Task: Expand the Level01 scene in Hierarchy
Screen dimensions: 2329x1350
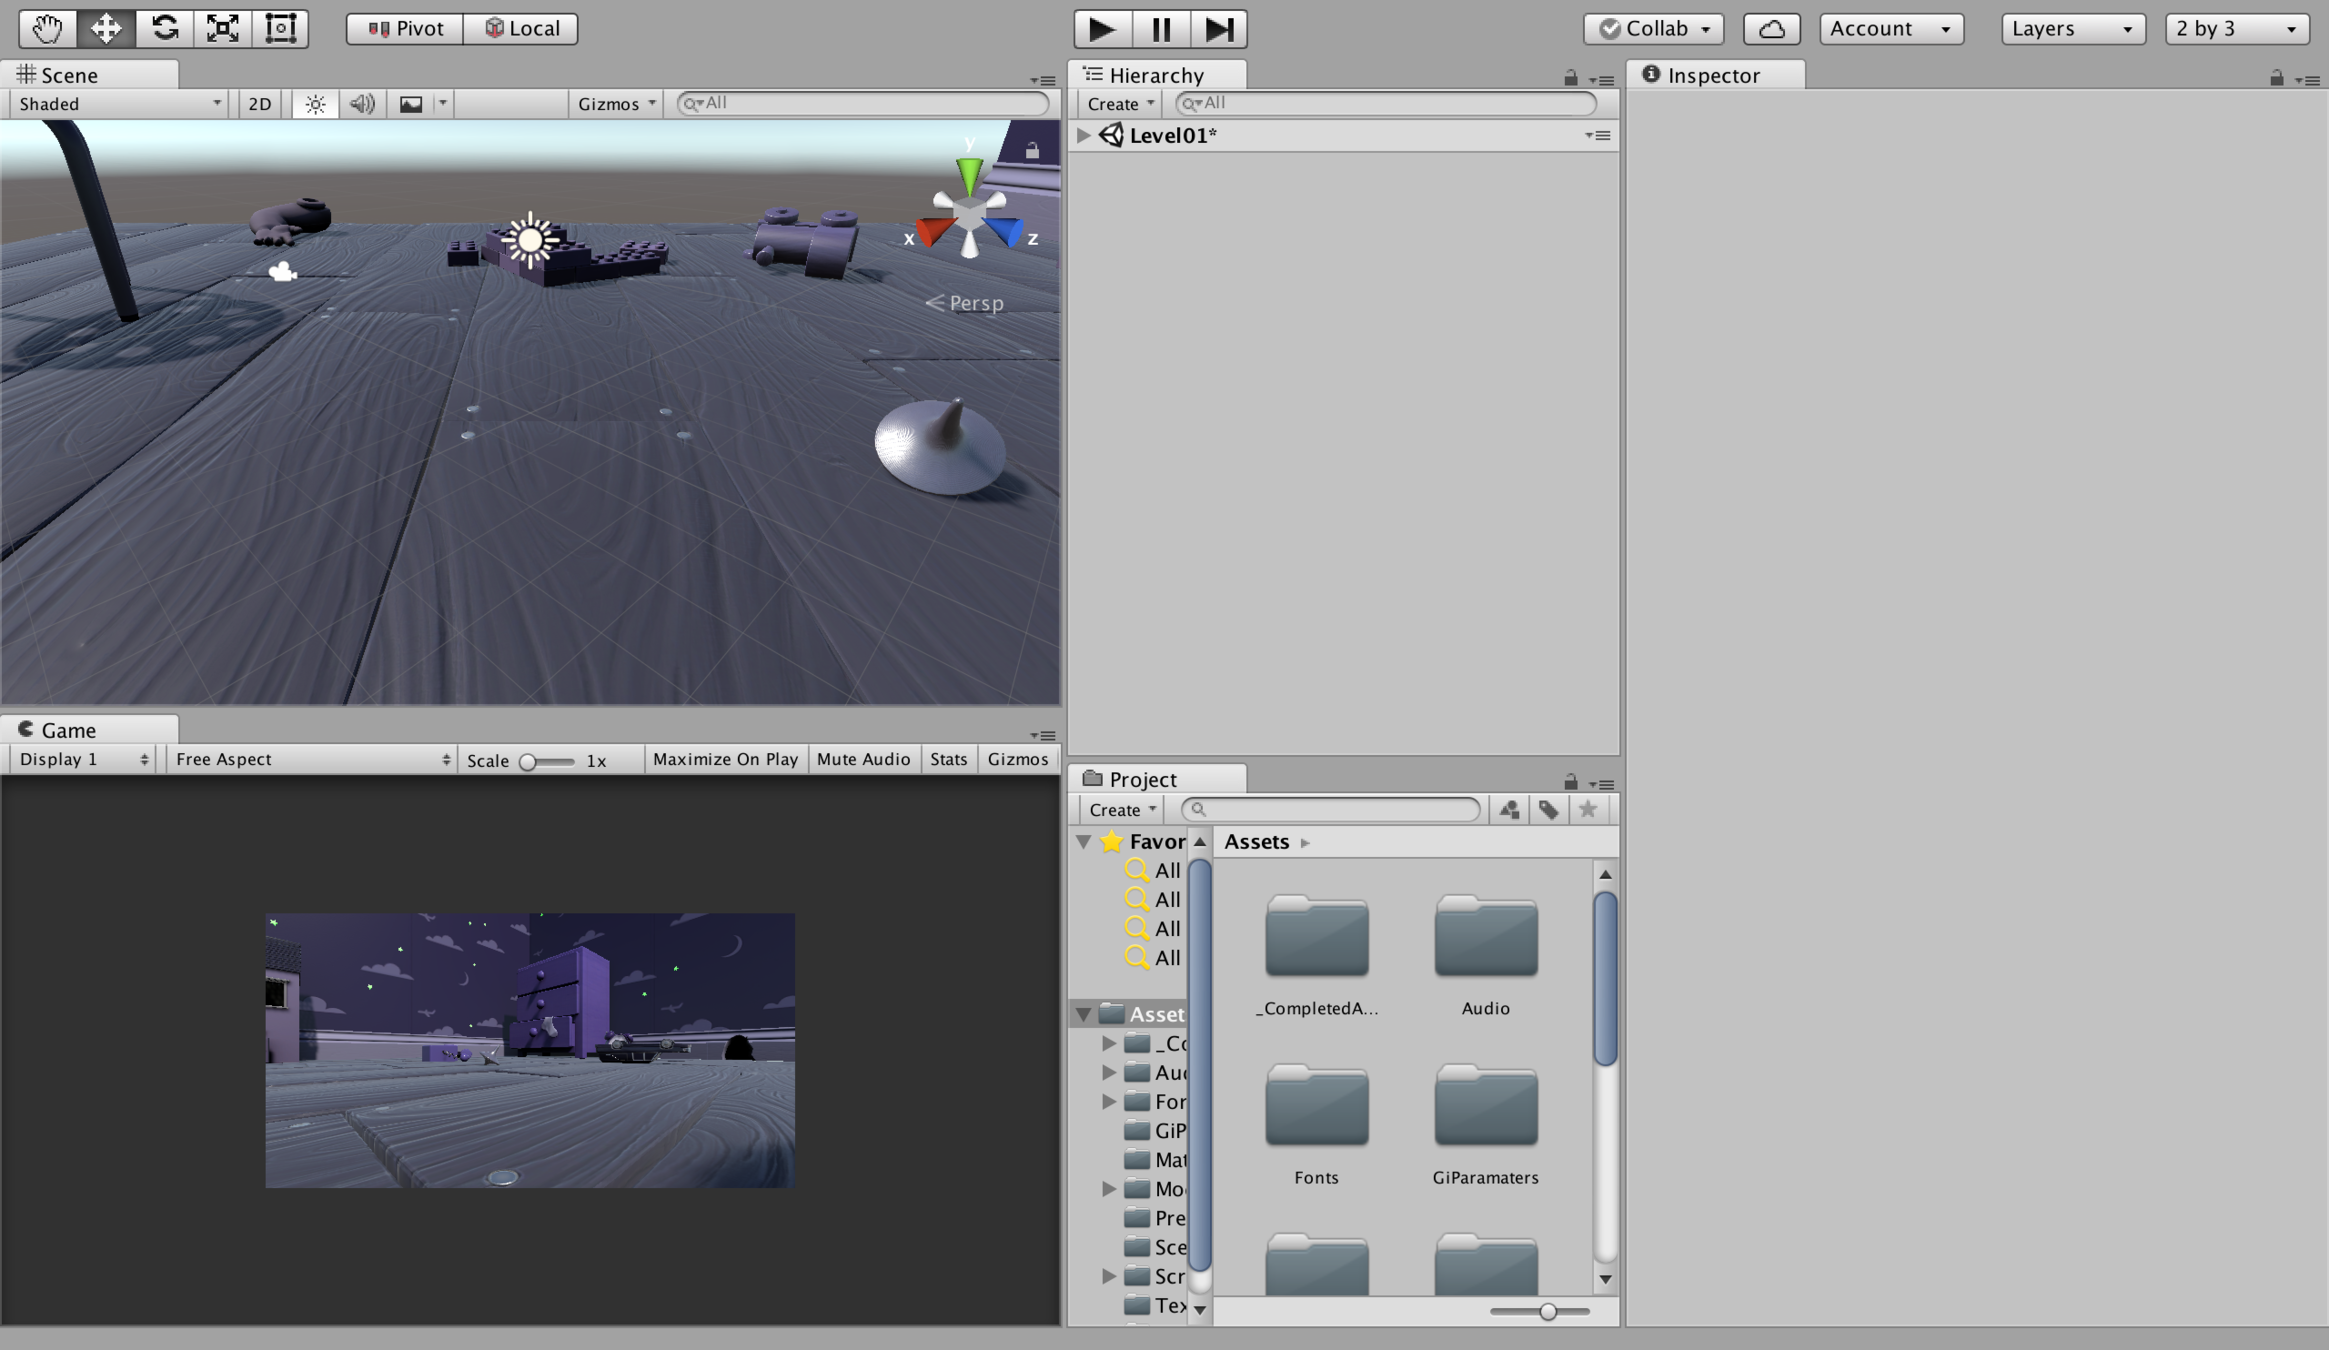Action: coord(1083,135)
